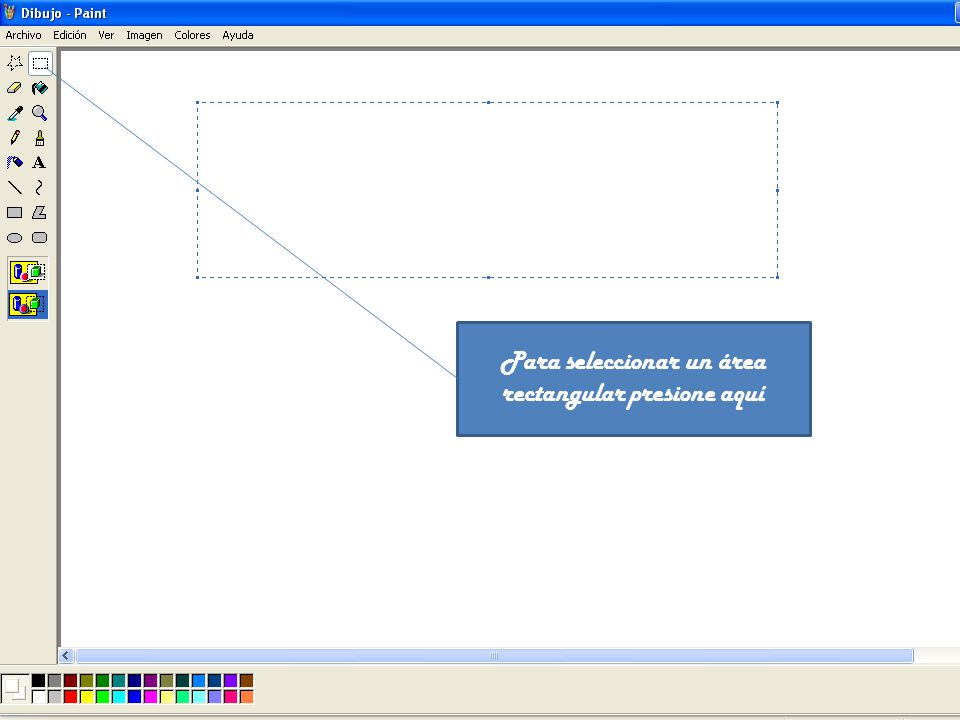Choose the straight Line tool
Image resolution: width=960 pixels, height=720 pixels.
(x=15, y=187)
